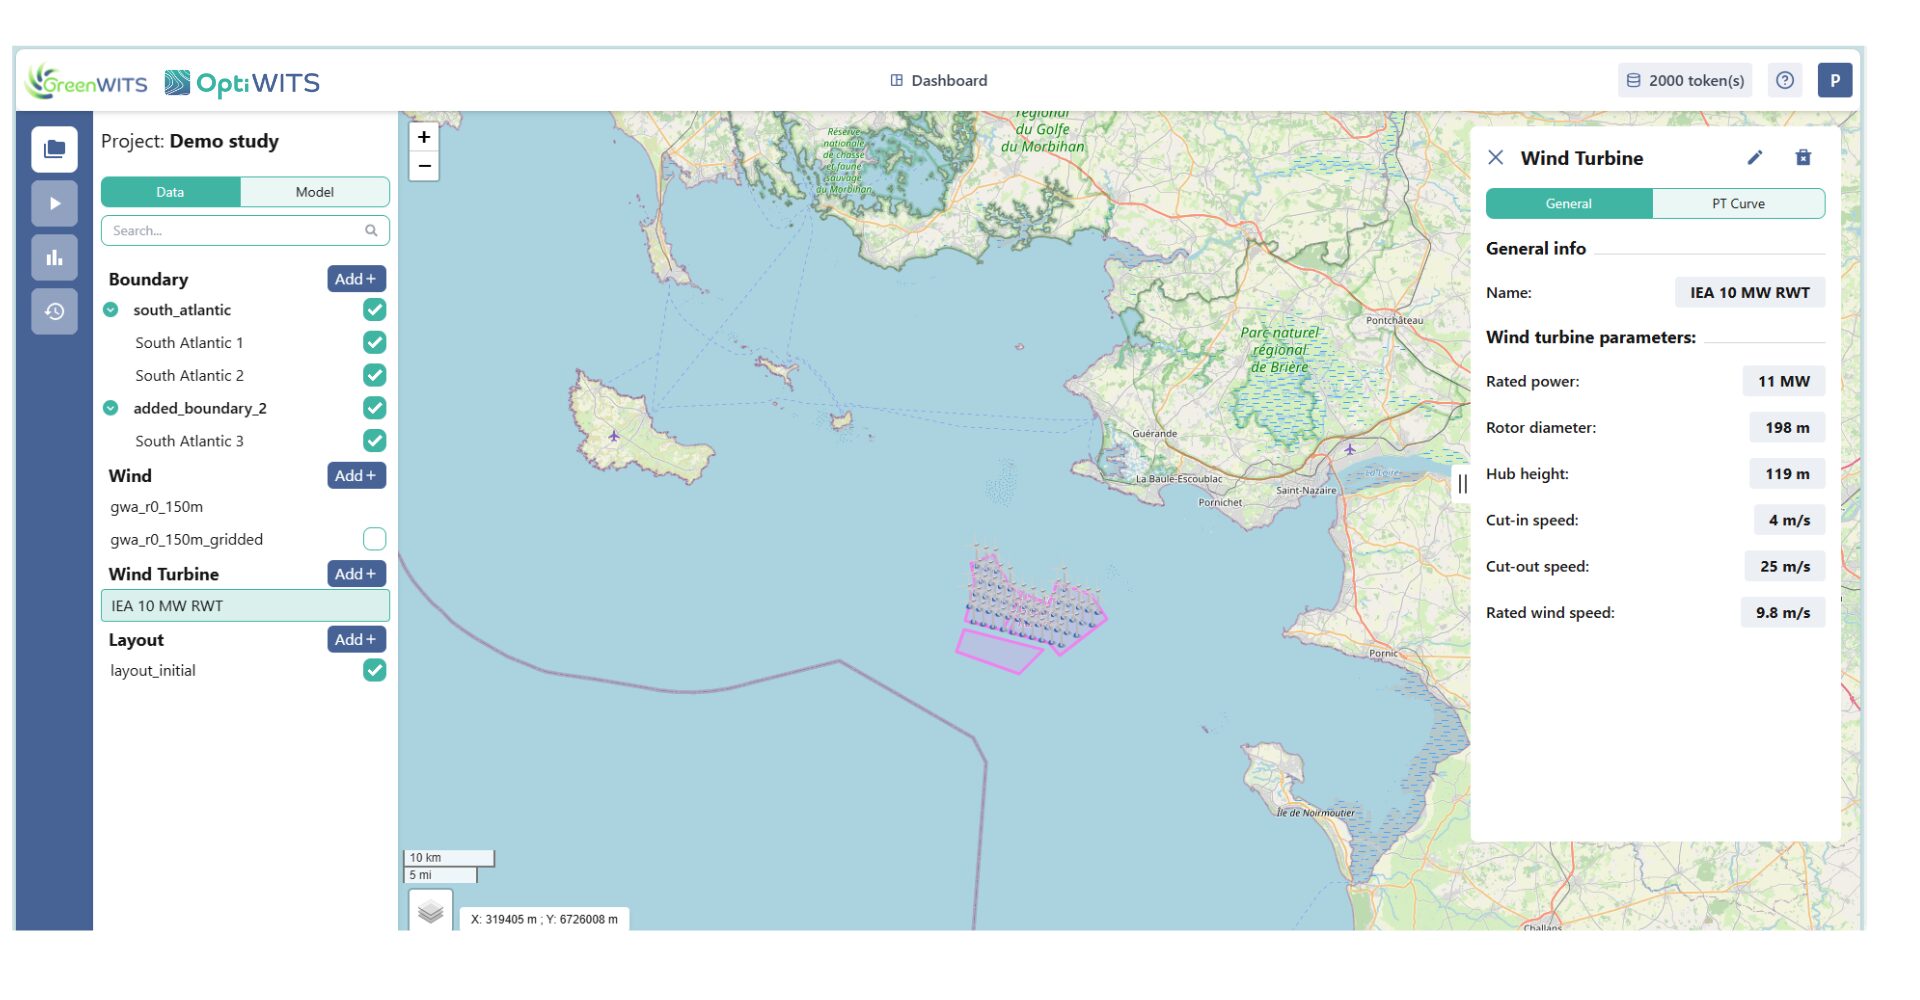This screenshot has width=1920, height=1000.
Task: Switch to the Model tab
Action: tap(315, 192)
